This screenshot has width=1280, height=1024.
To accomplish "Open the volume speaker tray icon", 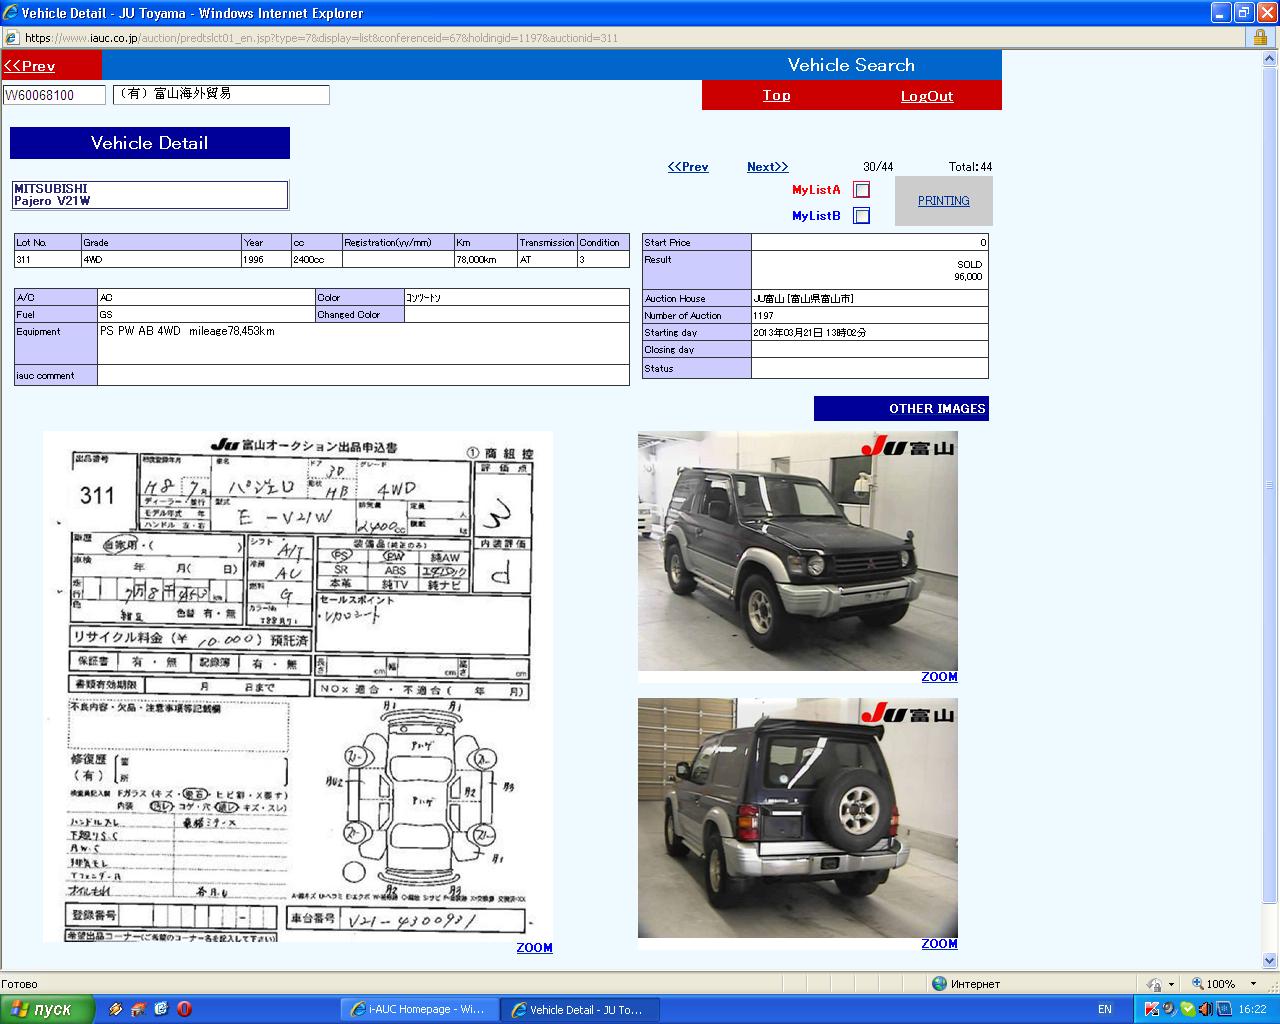I will (x=1205, y=1010).
